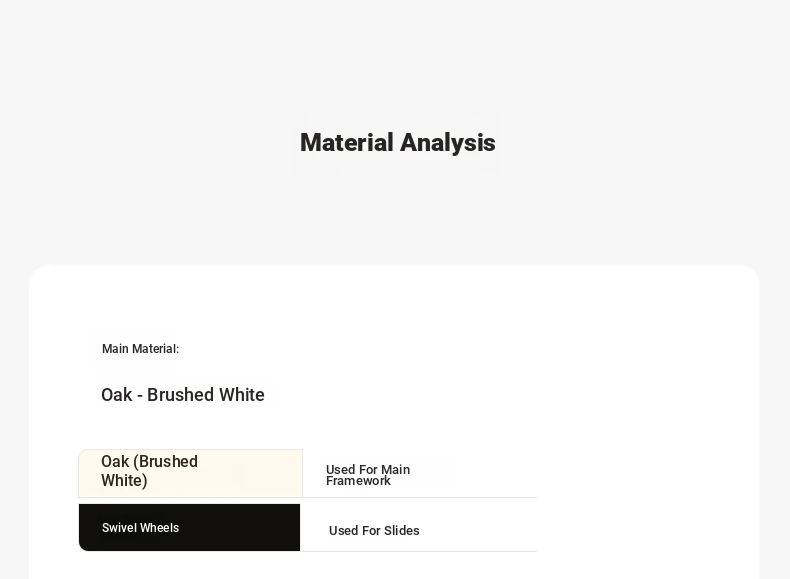Choose the black Swivel Wheels swatch
The image size is (790, 579).
[x=189, y=528]
